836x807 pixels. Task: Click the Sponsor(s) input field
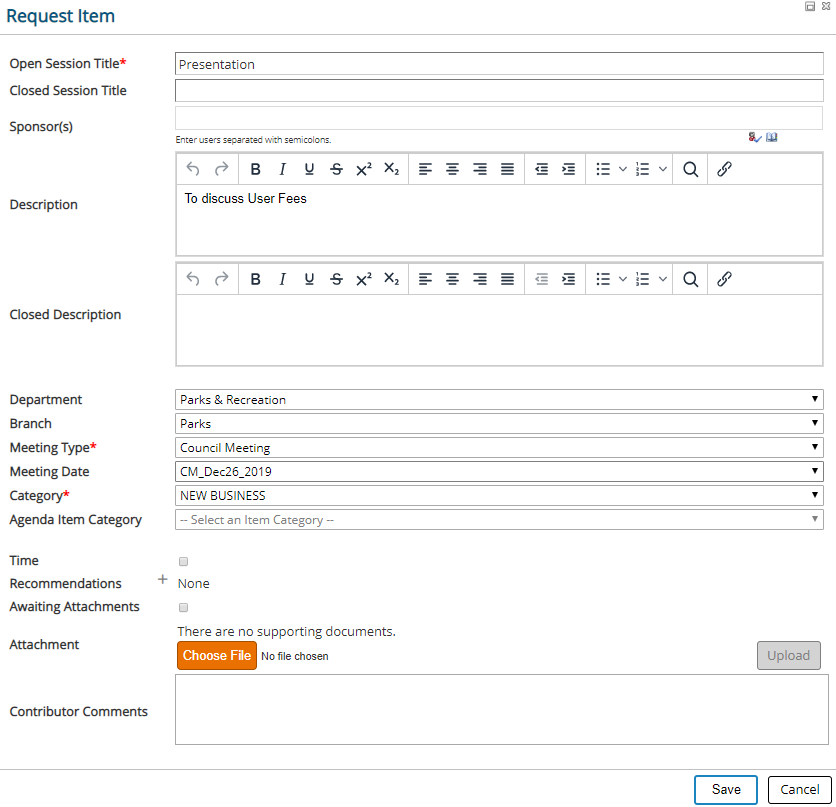coord(499,118)
